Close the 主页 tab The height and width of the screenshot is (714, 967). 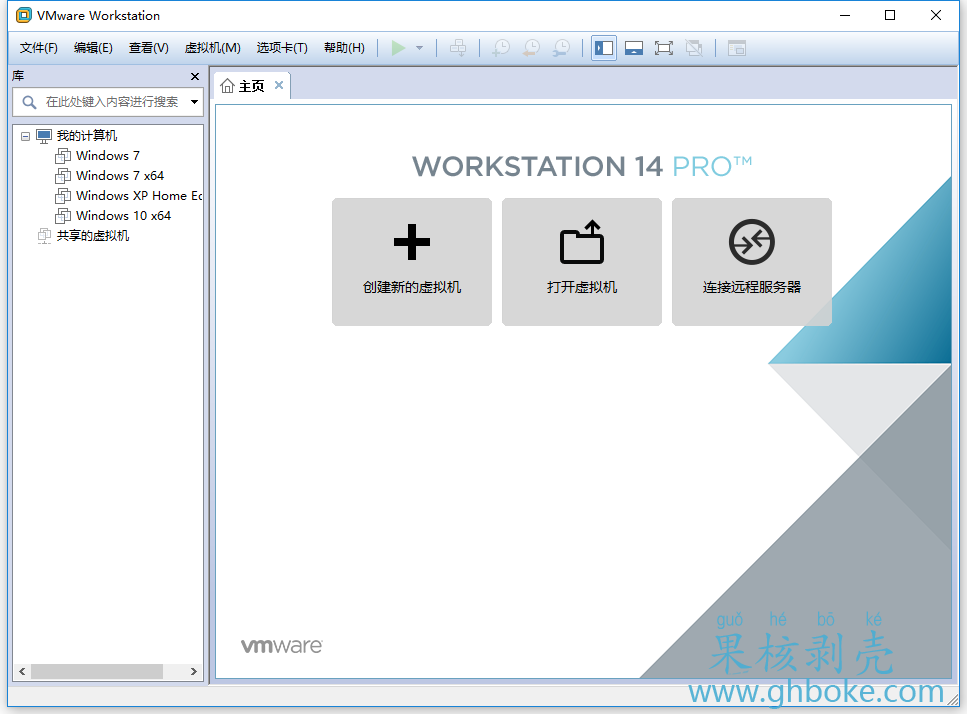click(279, 85)
